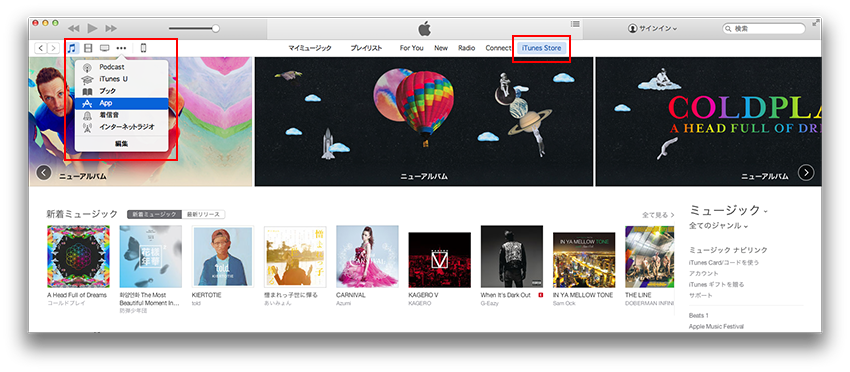The width and height of the screenshot is (850, 372).
Task: Select インターネットラジオ from the popup menu
Action: (121, 127)
